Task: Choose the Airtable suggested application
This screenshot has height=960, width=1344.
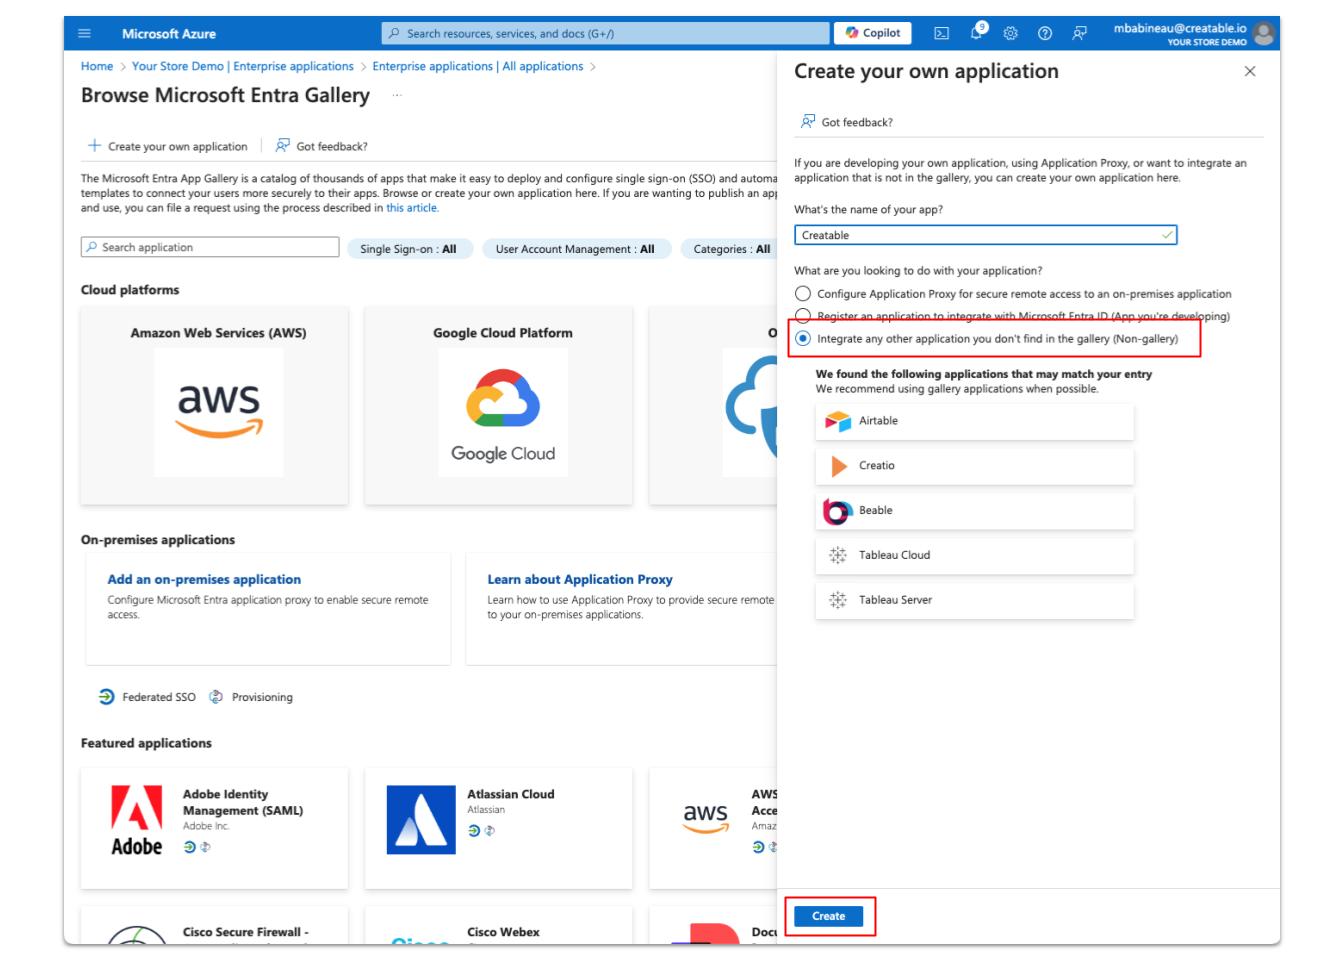Action: click(x=975, y=421)
